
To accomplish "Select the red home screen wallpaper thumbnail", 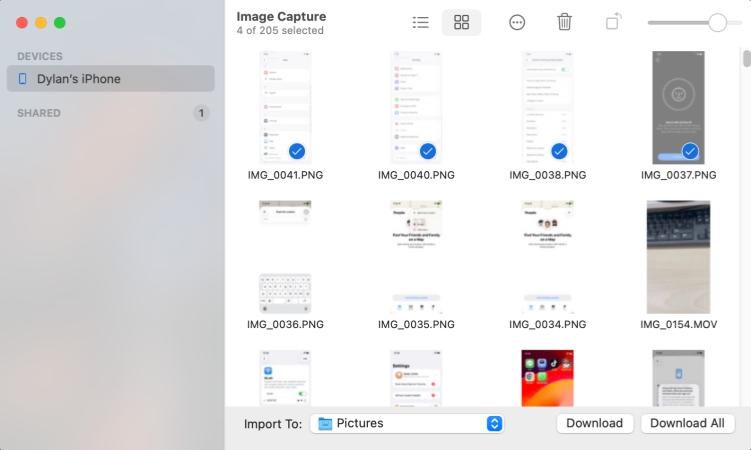I will tap(547, 378).
